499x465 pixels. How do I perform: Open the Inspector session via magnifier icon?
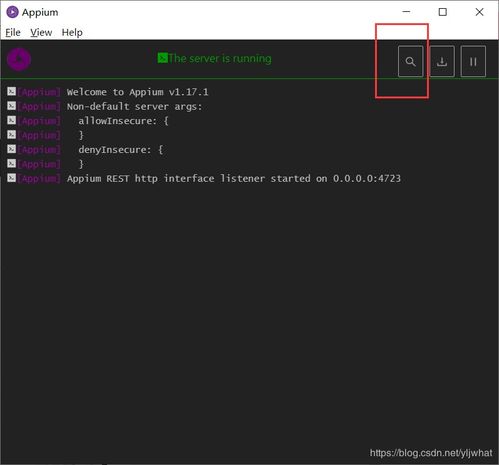click(410, 61)
